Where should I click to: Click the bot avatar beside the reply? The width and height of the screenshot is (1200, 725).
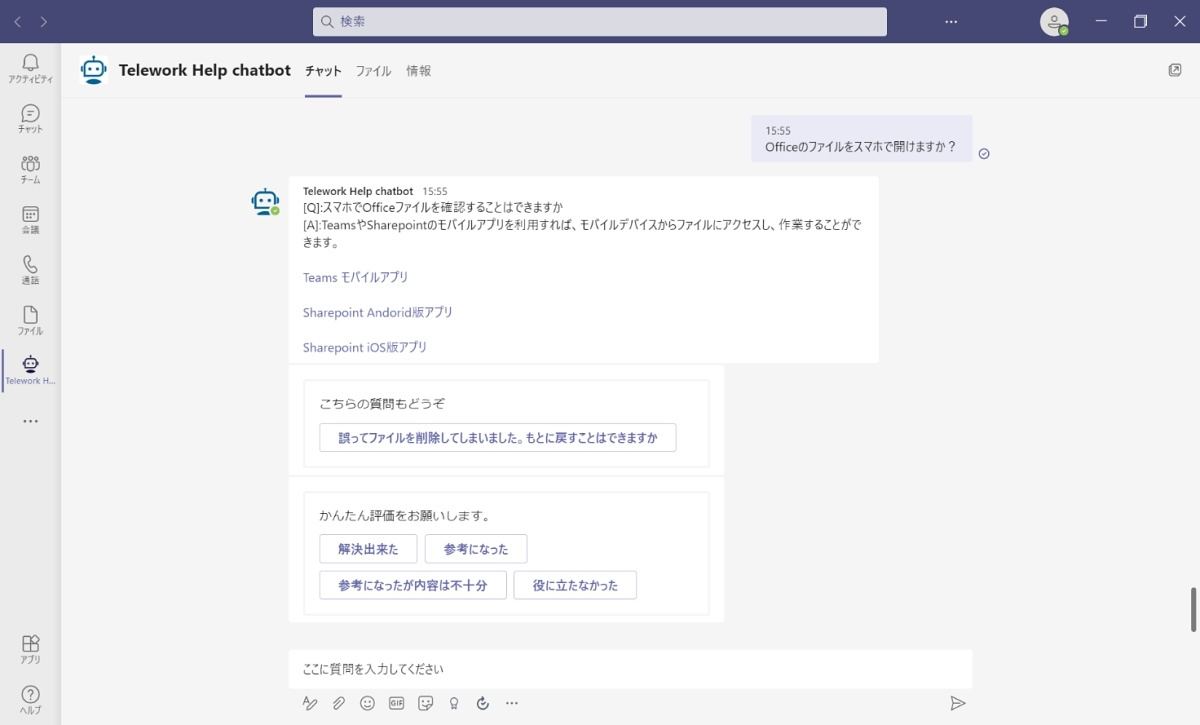click(x=265, y=202)
